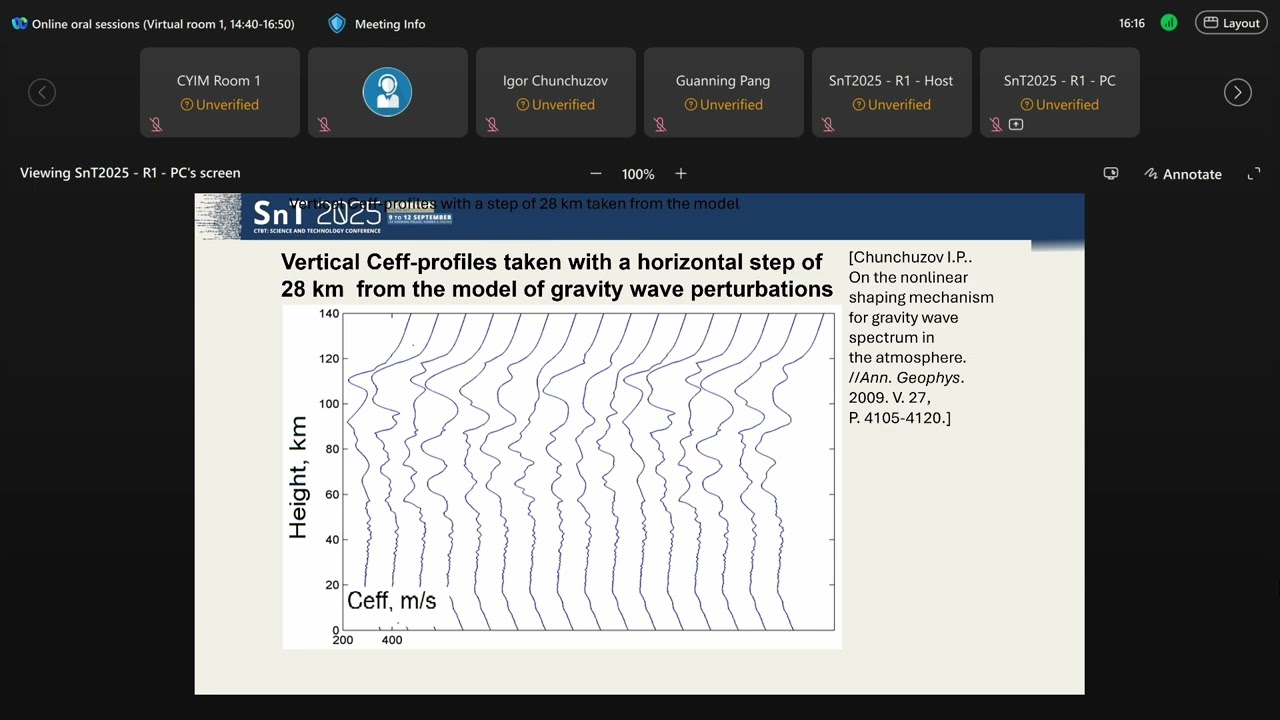Viewport: 1280px width, 720px height.
Task: Start annotating with the Annotate button
Action: pos(1183,174)
